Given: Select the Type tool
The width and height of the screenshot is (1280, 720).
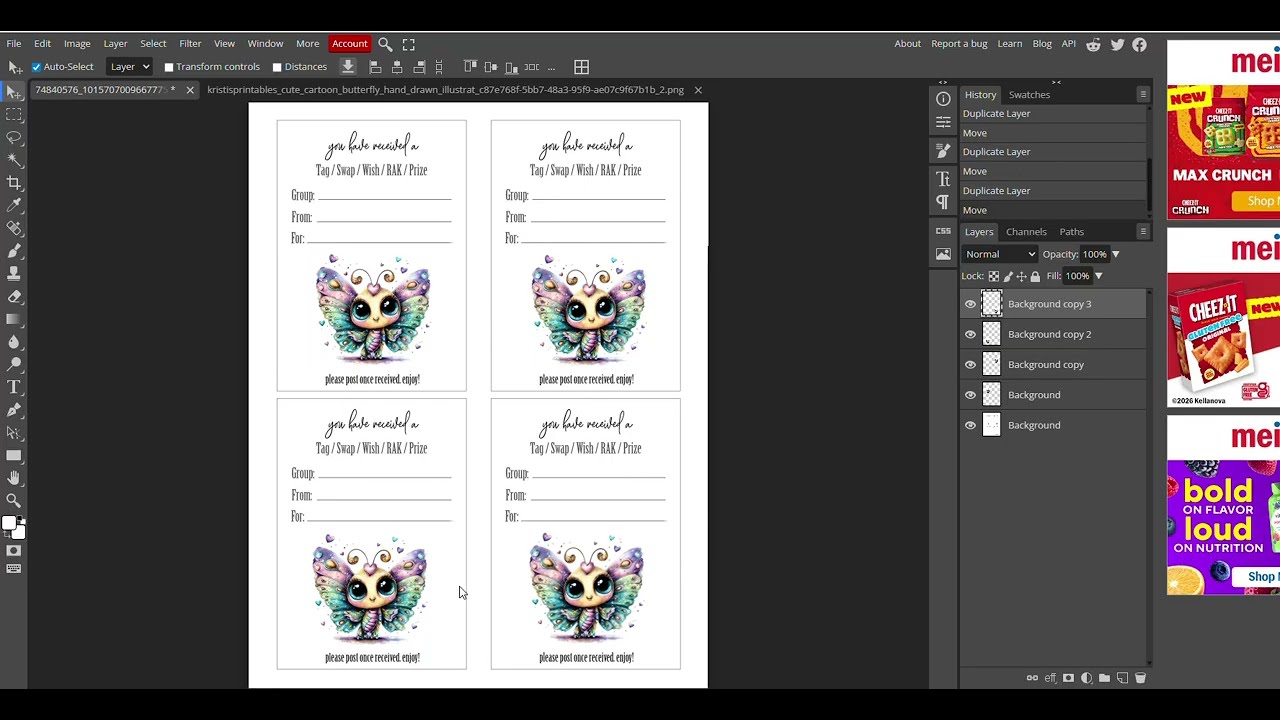Looking at the screenshot, I should 14,387.
